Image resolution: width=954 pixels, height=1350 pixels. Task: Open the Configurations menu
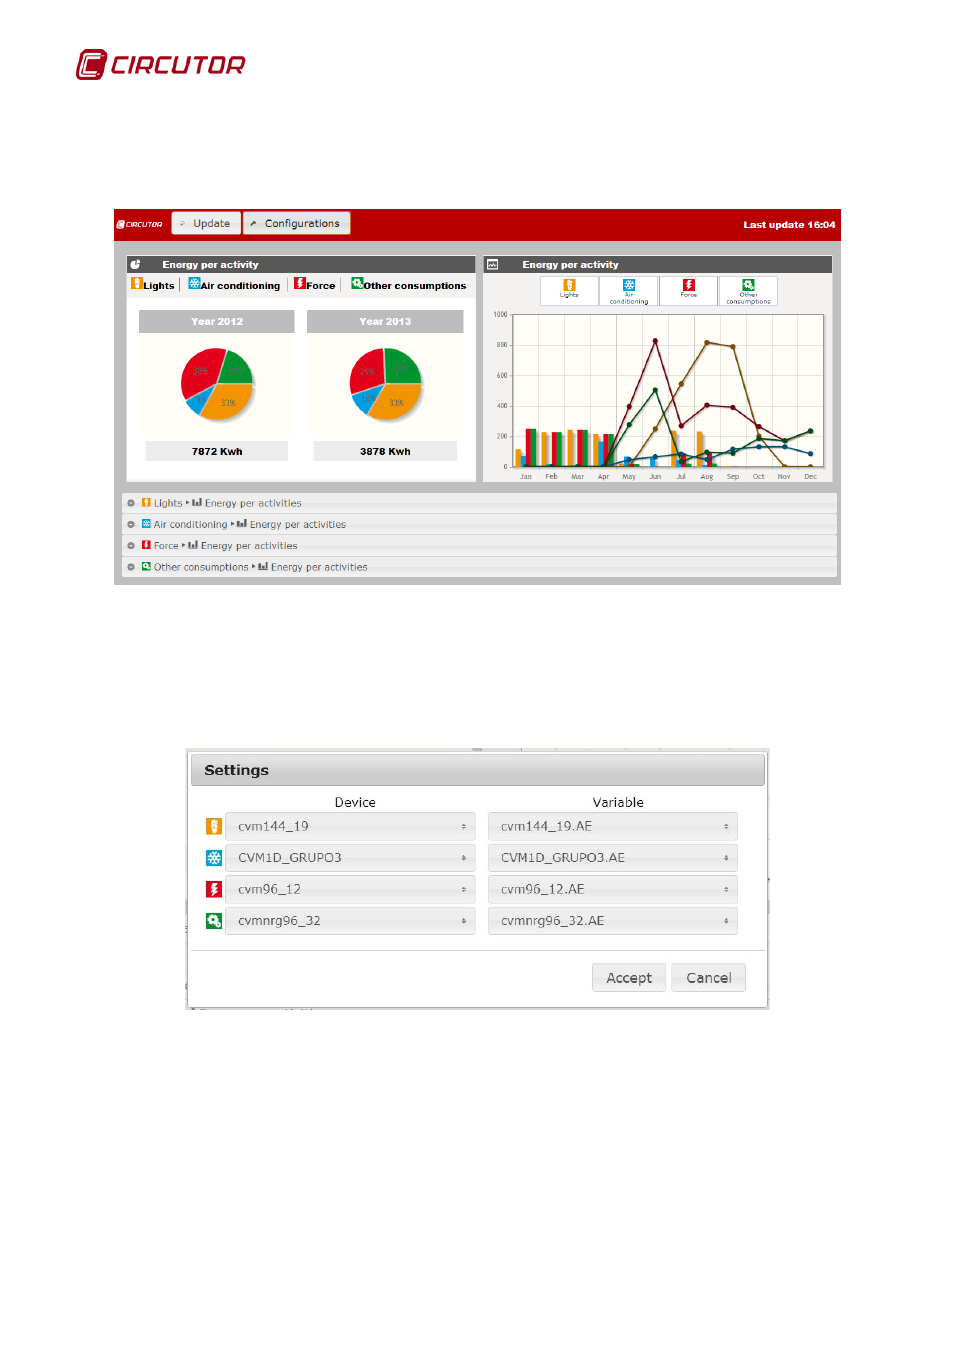[296, 223]
